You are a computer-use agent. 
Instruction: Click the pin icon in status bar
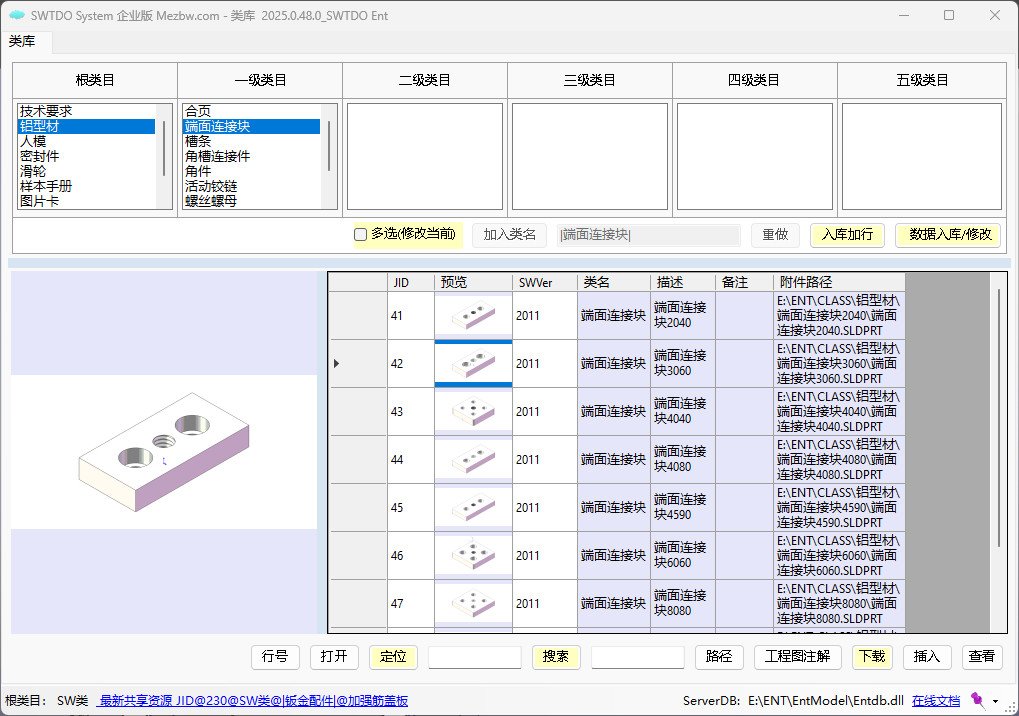pyautogui.click(x=977, y=701)
